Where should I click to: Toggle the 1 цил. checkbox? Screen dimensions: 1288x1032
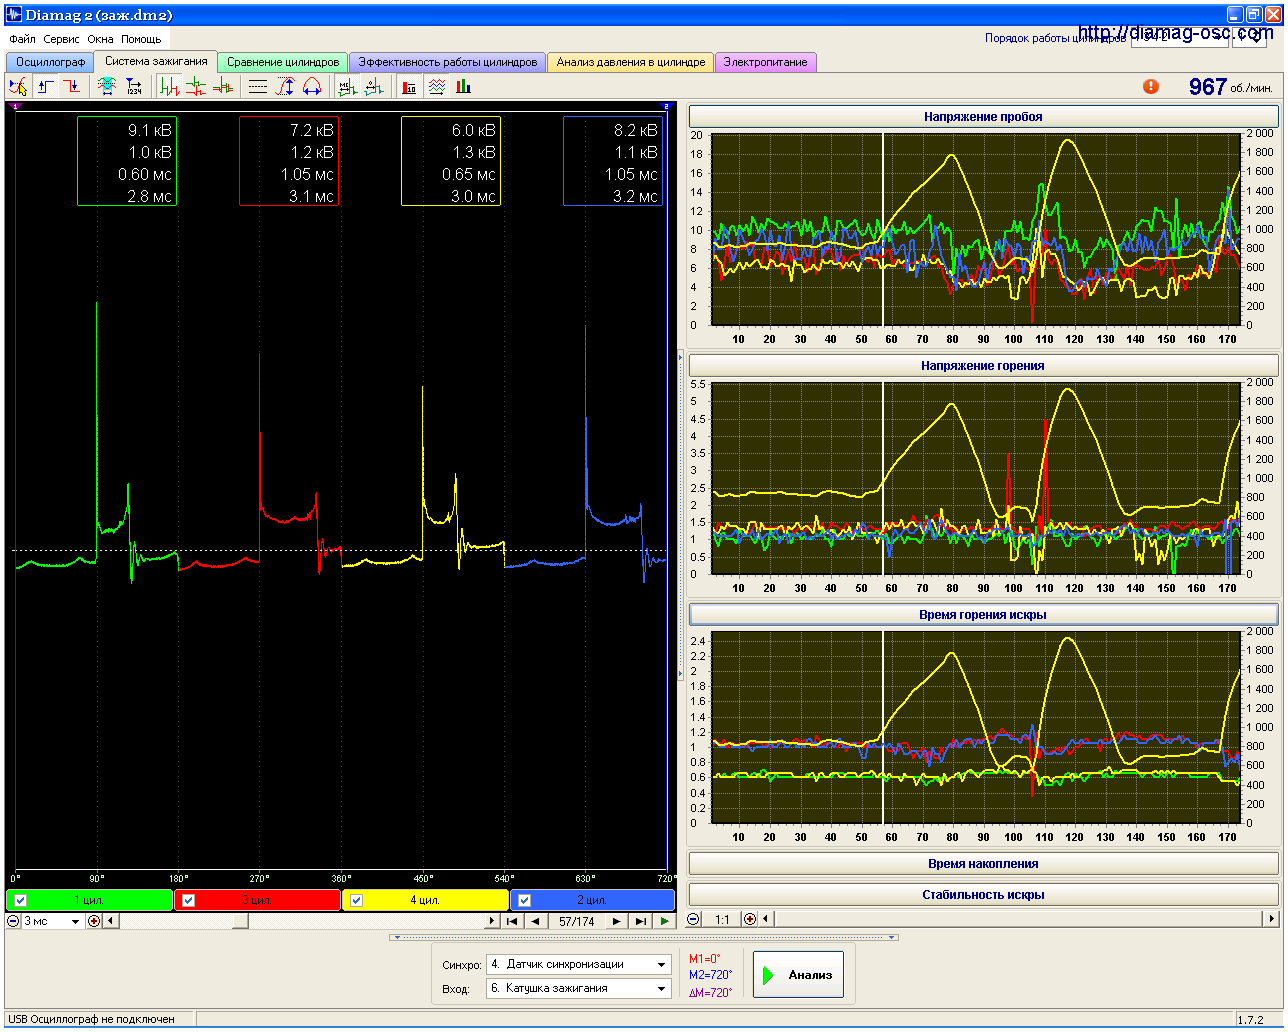[x=20, y=900]
